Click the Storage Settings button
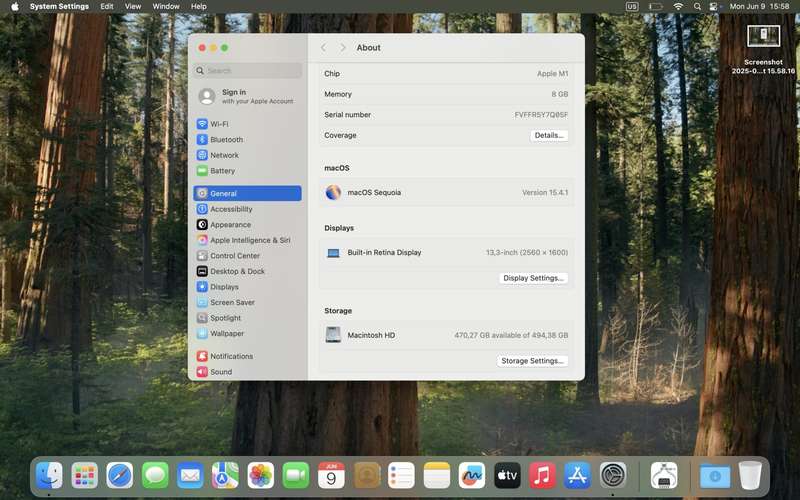Screen dimensions: 800x500 (x=532, y=361)
